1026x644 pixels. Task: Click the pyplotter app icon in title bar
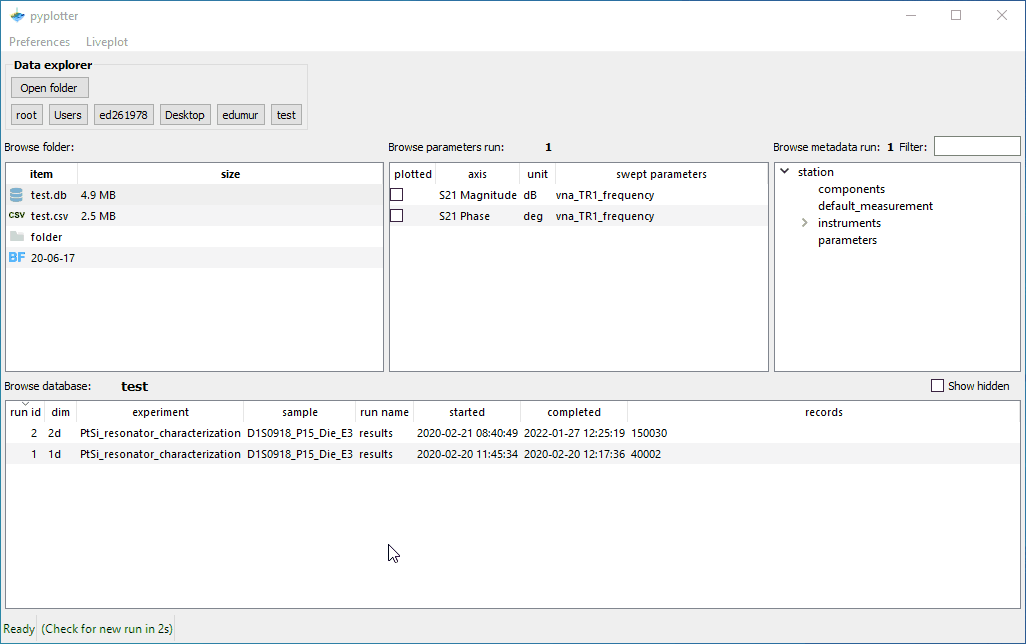point(18,16)
